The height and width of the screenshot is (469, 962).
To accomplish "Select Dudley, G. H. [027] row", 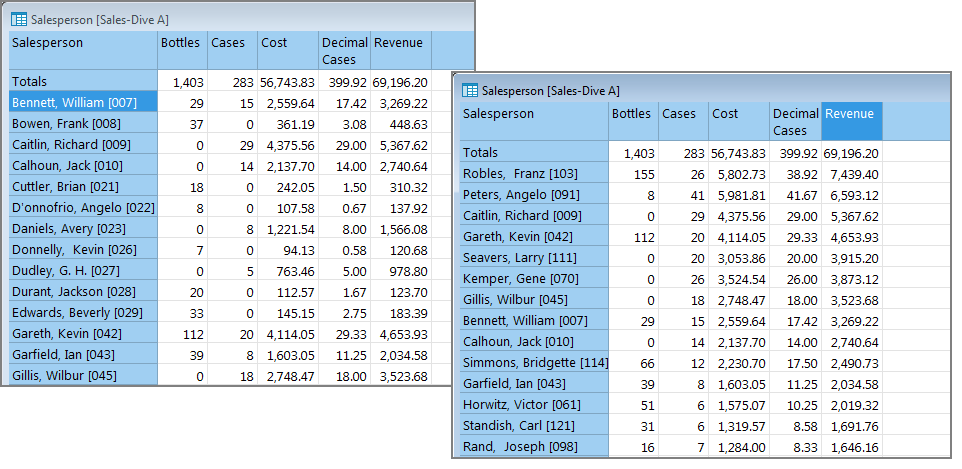I will (x=83, y=270).
